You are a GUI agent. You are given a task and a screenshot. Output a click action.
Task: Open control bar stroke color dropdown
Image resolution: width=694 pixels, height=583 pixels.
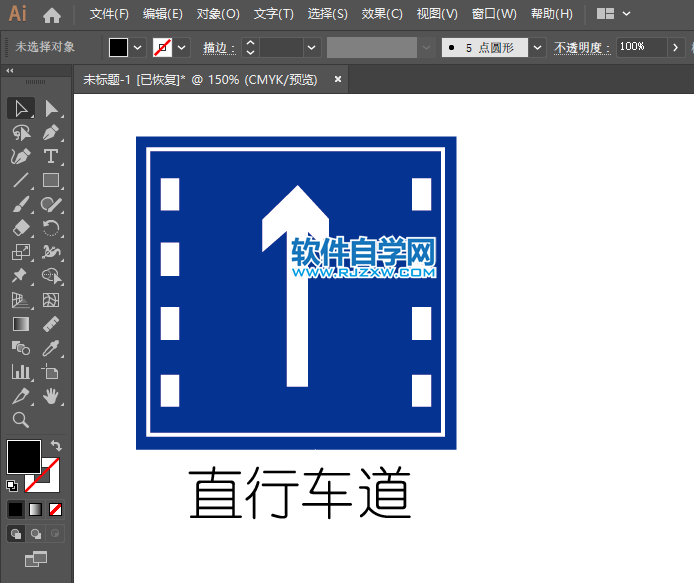(181, 47)
